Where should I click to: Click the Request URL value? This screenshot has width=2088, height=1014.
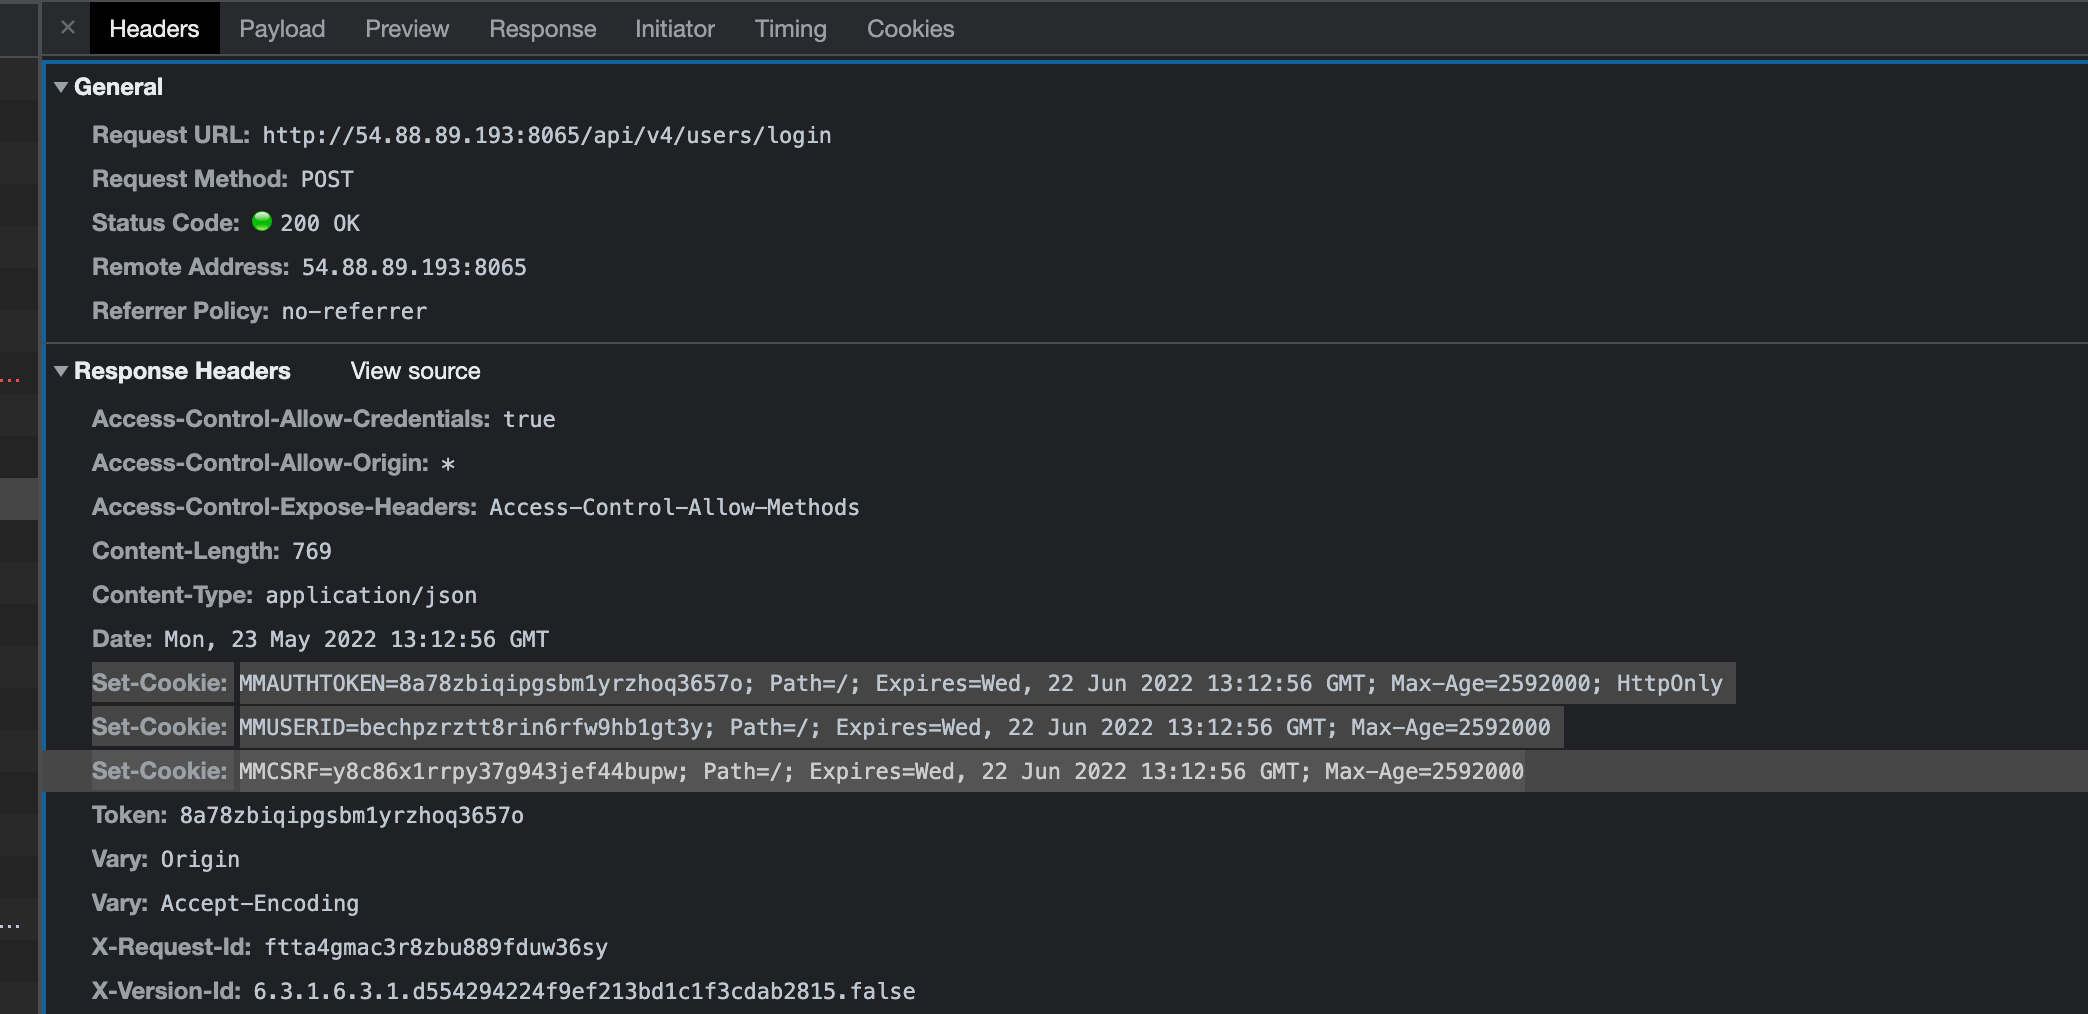(546, 135)
